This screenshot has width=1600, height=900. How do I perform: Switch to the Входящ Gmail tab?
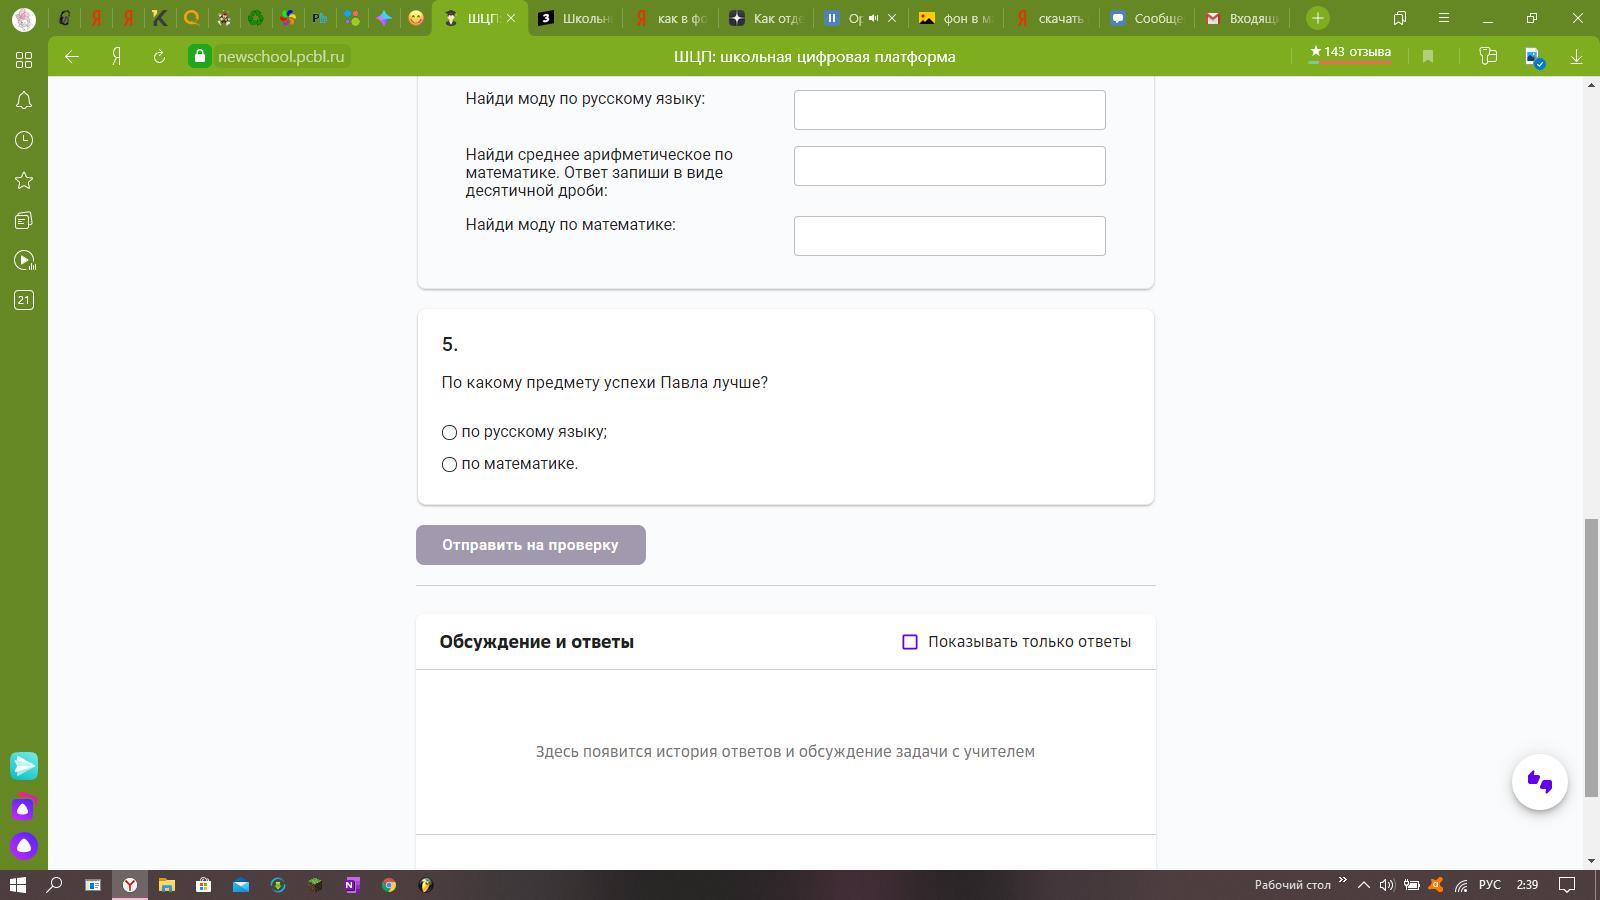tap(1244, 18)
